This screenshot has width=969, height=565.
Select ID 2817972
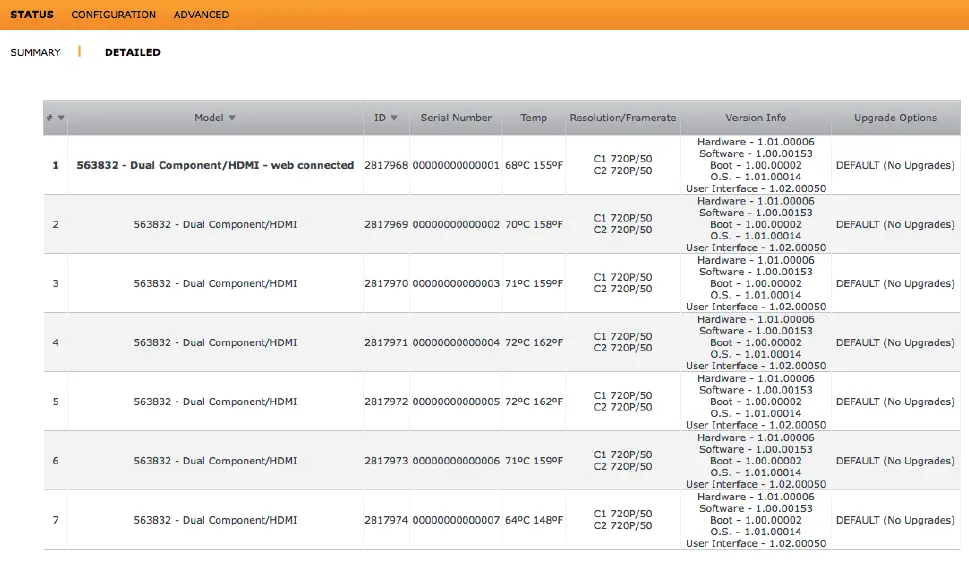pos(386,401)
